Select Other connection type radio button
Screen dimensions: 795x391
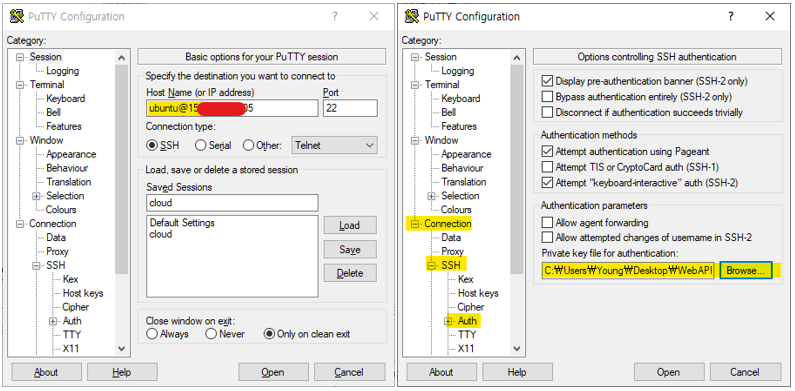pos(248,146)
